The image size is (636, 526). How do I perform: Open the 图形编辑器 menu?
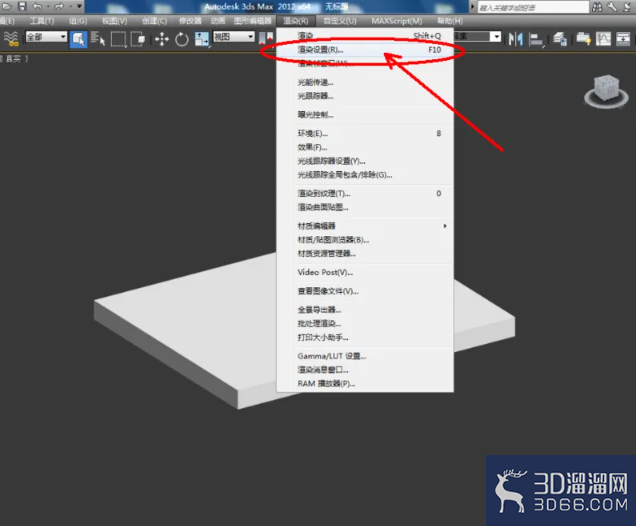pos(252,21)
